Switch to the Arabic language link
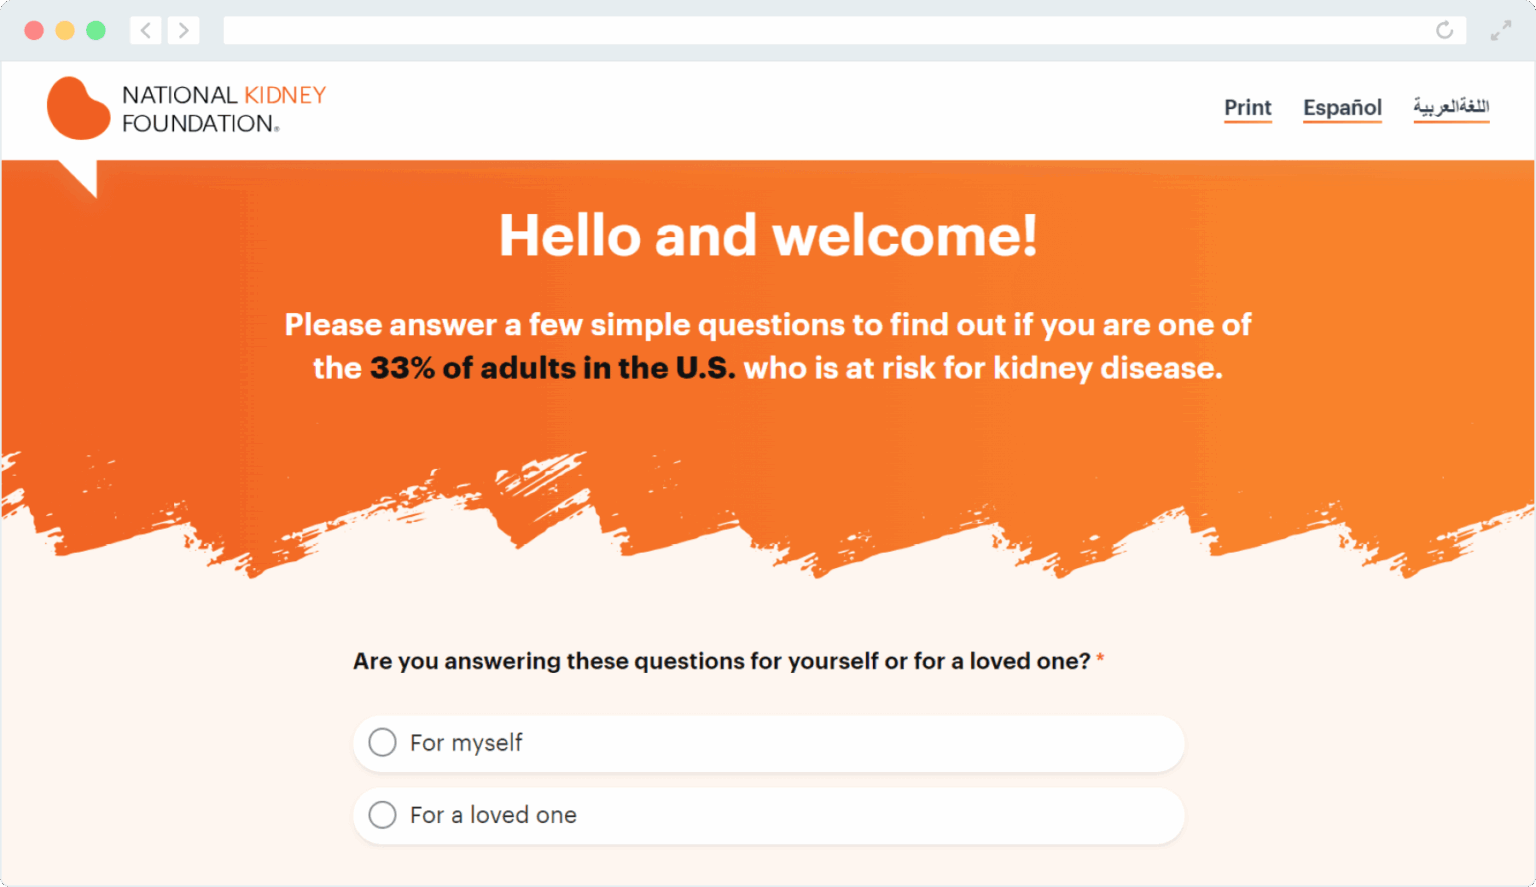This screenshot has height=887, width=1536. (x=1451, y=106)
